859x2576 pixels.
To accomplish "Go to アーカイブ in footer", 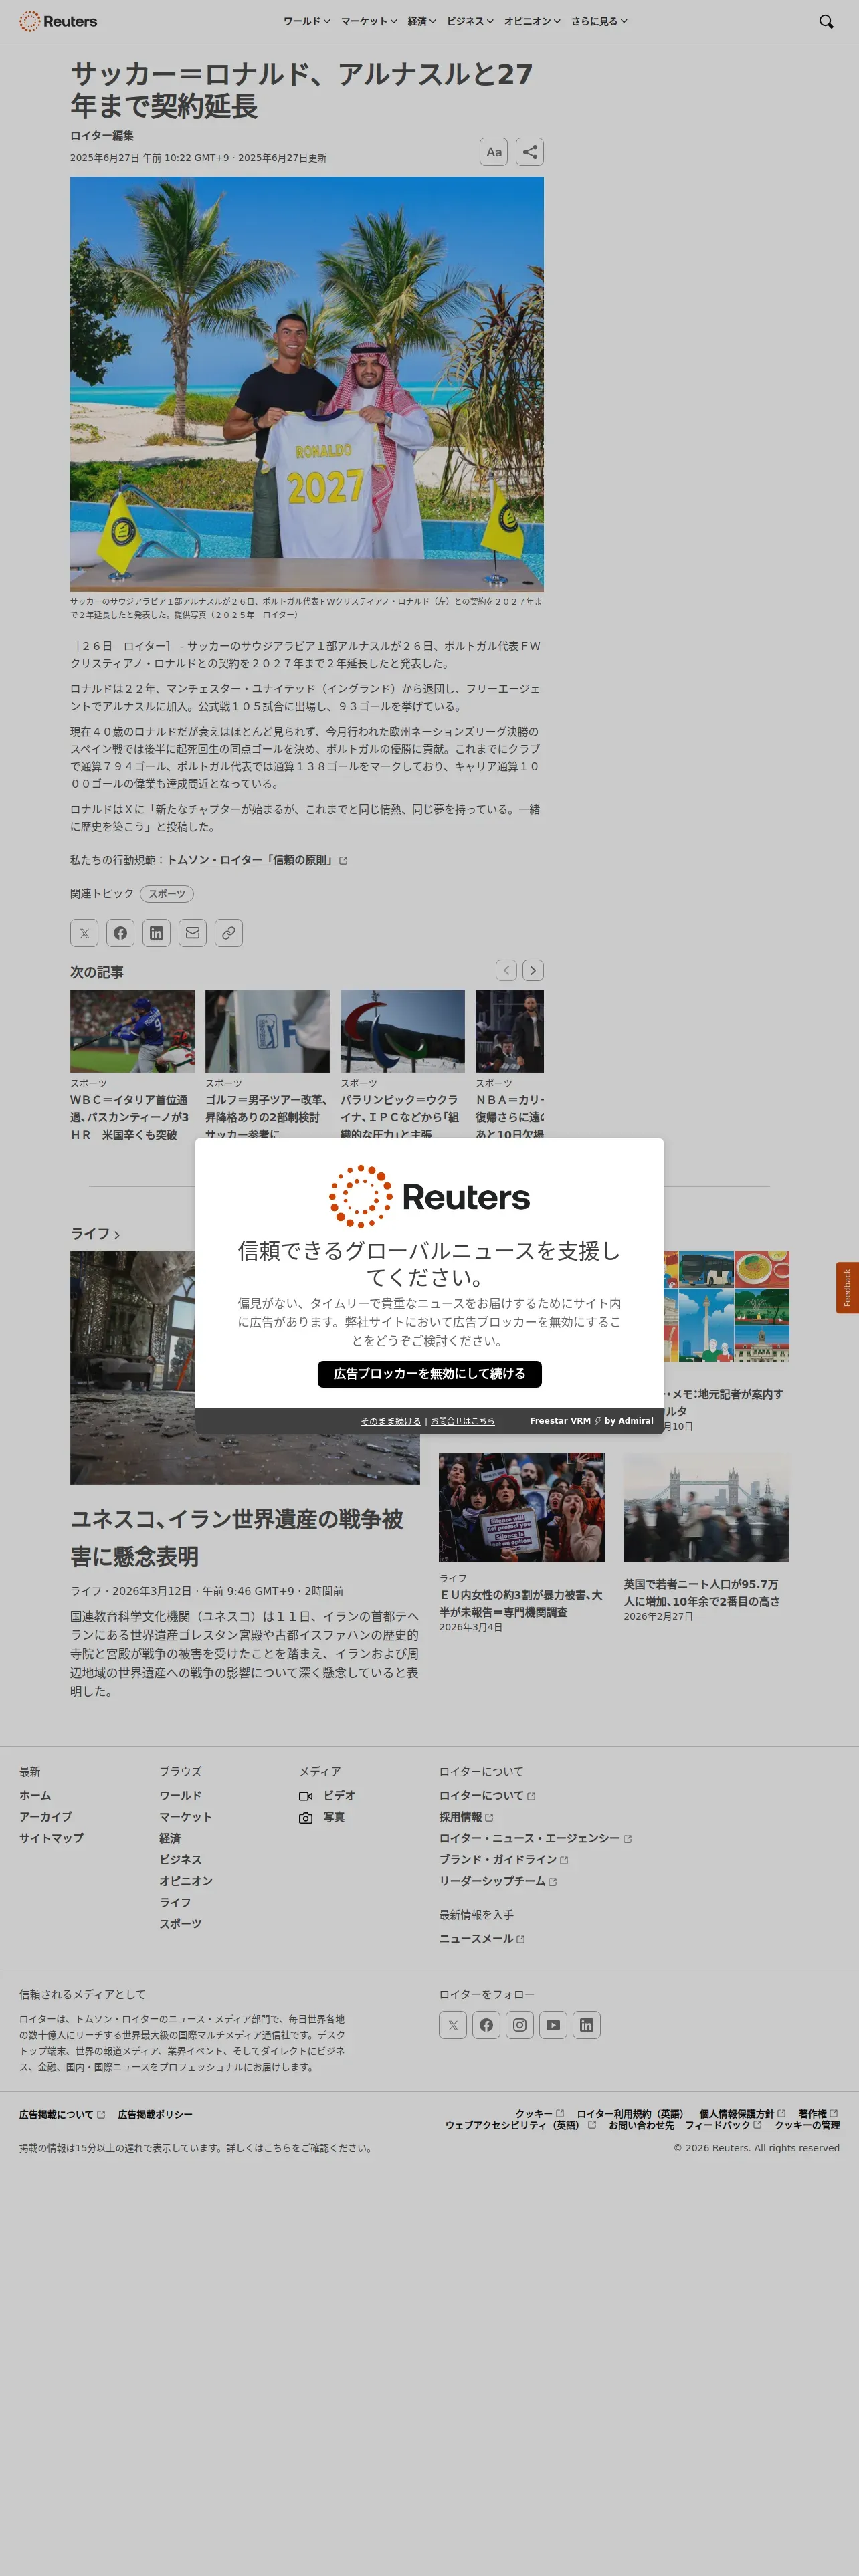I will [x=45, y=1817].
